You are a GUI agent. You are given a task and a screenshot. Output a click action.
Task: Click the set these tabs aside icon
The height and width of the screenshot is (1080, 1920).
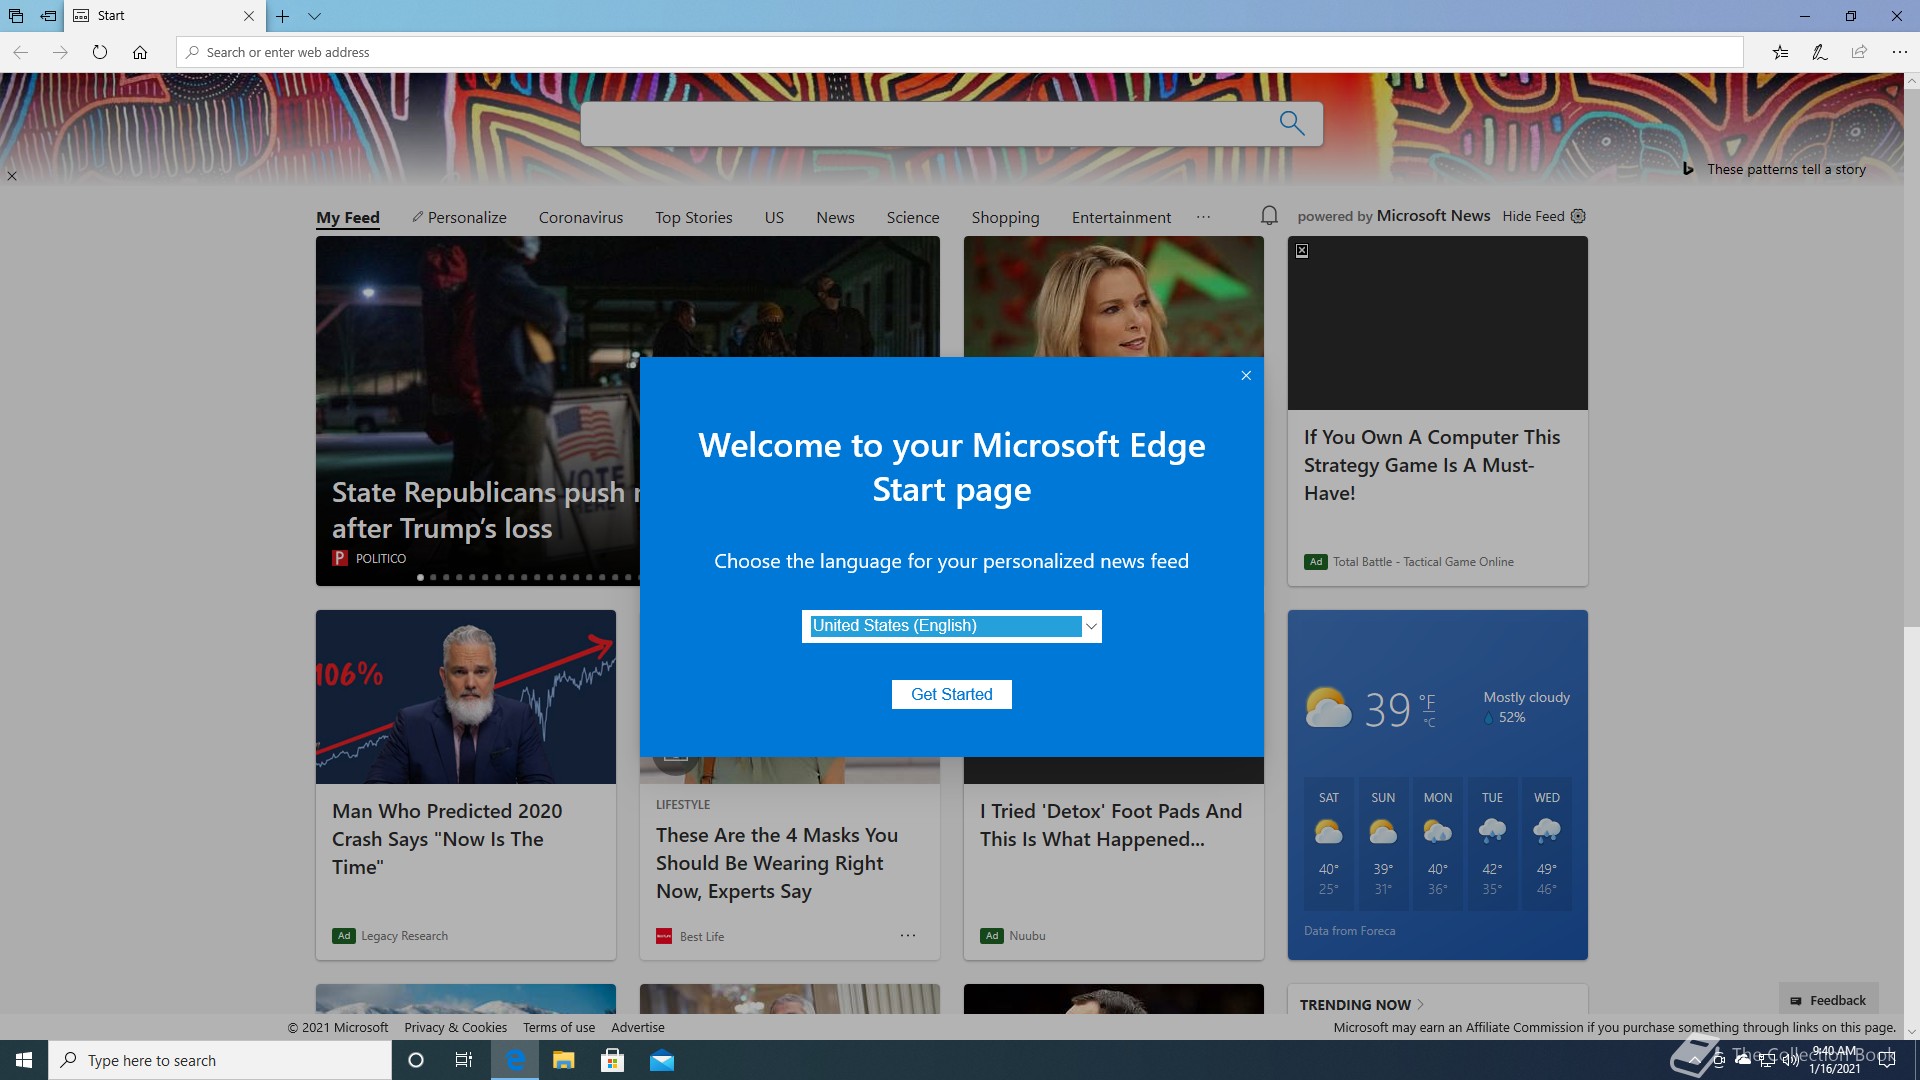click(48, 16)
